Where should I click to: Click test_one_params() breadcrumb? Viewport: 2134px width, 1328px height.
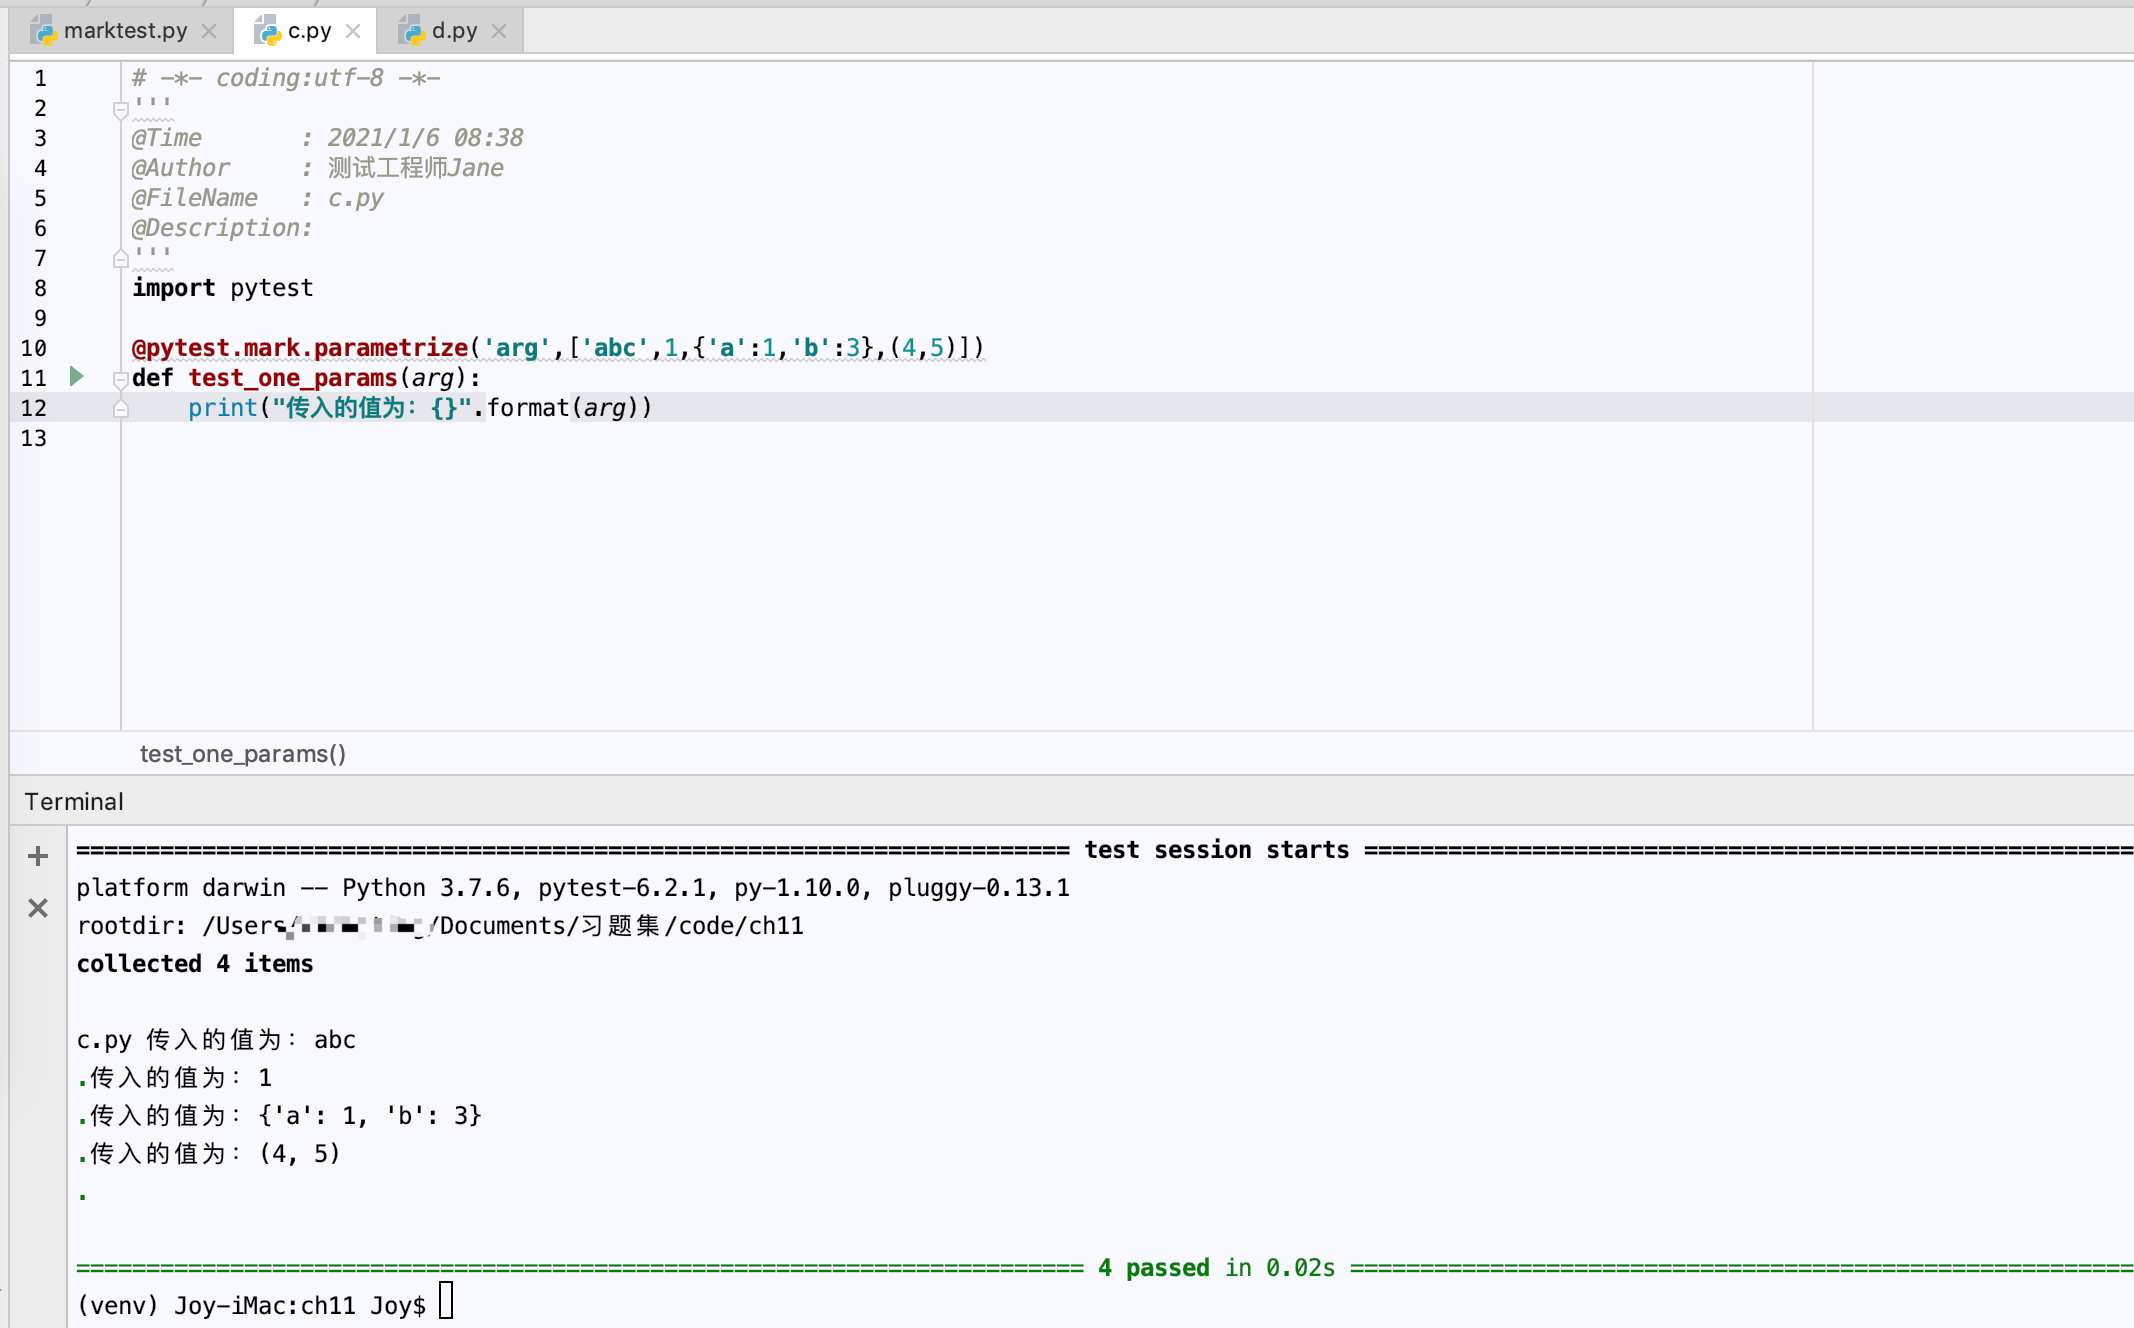[x=243, y=754]
